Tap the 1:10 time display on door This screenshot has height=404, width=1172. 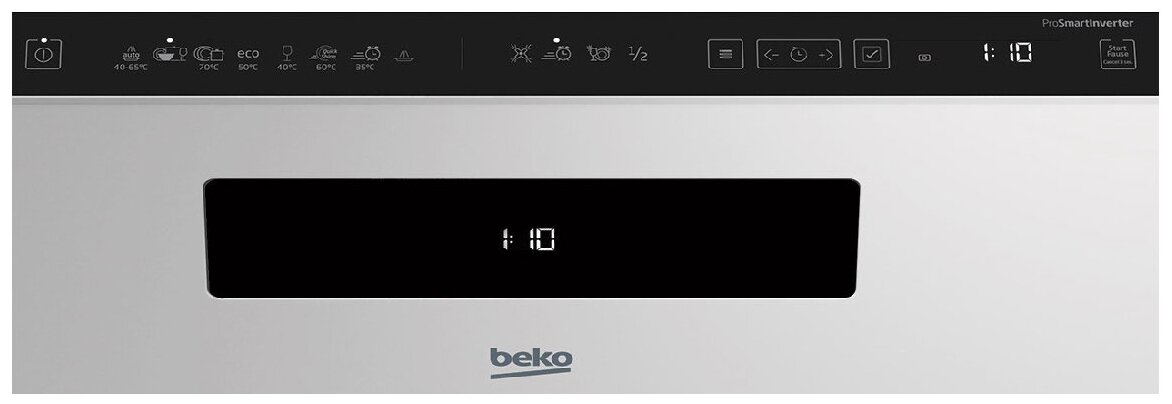click(528, 239)
